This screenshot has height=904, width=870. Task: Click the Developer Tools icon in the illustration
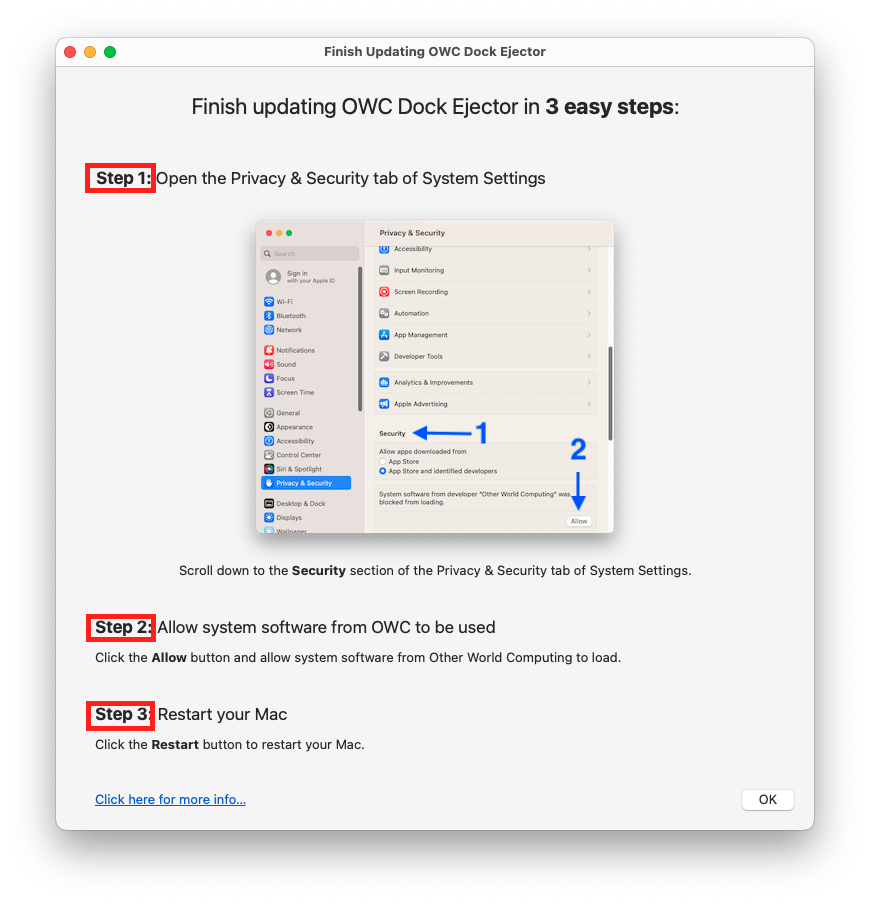tap(384, 356)
